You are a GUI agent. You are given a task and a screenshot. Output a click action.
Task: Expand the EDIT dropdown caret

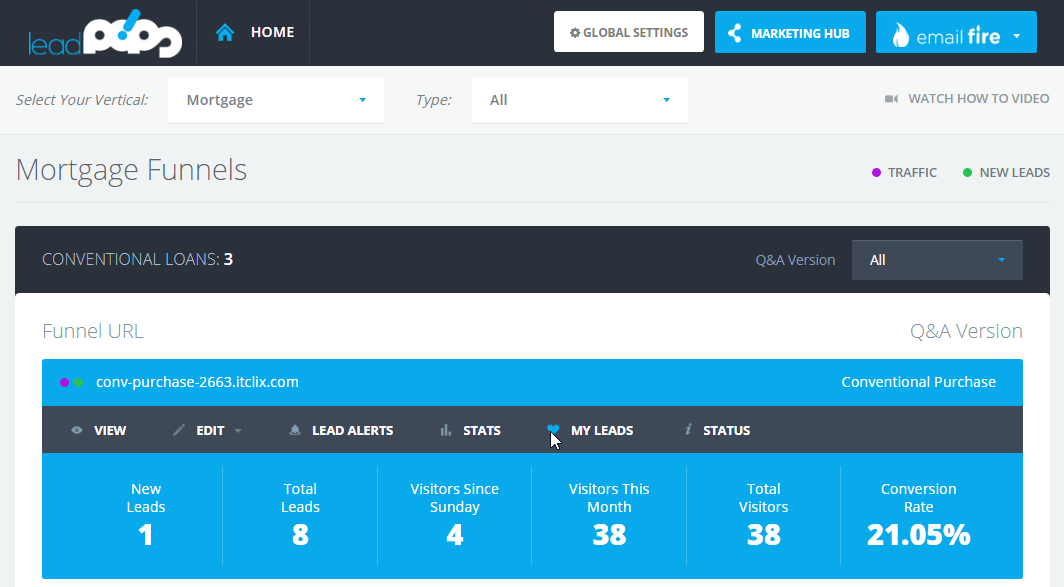[238, 431]
